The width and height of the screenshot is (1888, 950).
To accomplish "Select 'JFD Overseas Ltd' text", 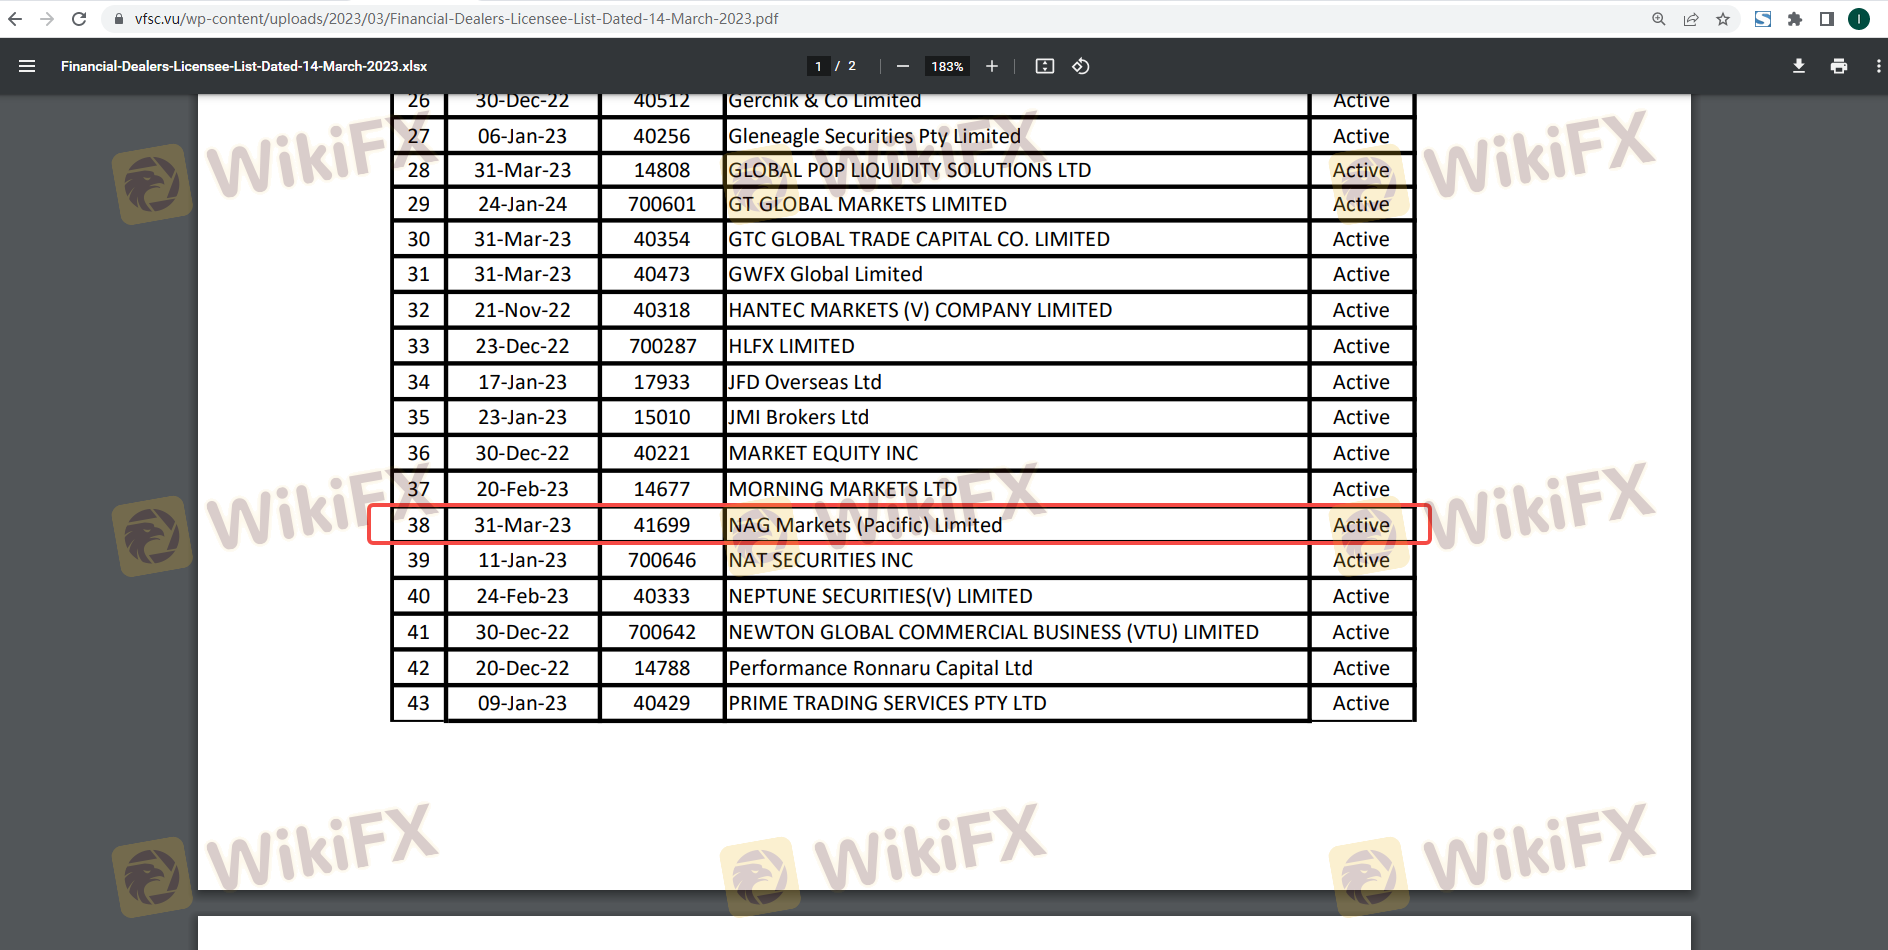I will [805, 382].
